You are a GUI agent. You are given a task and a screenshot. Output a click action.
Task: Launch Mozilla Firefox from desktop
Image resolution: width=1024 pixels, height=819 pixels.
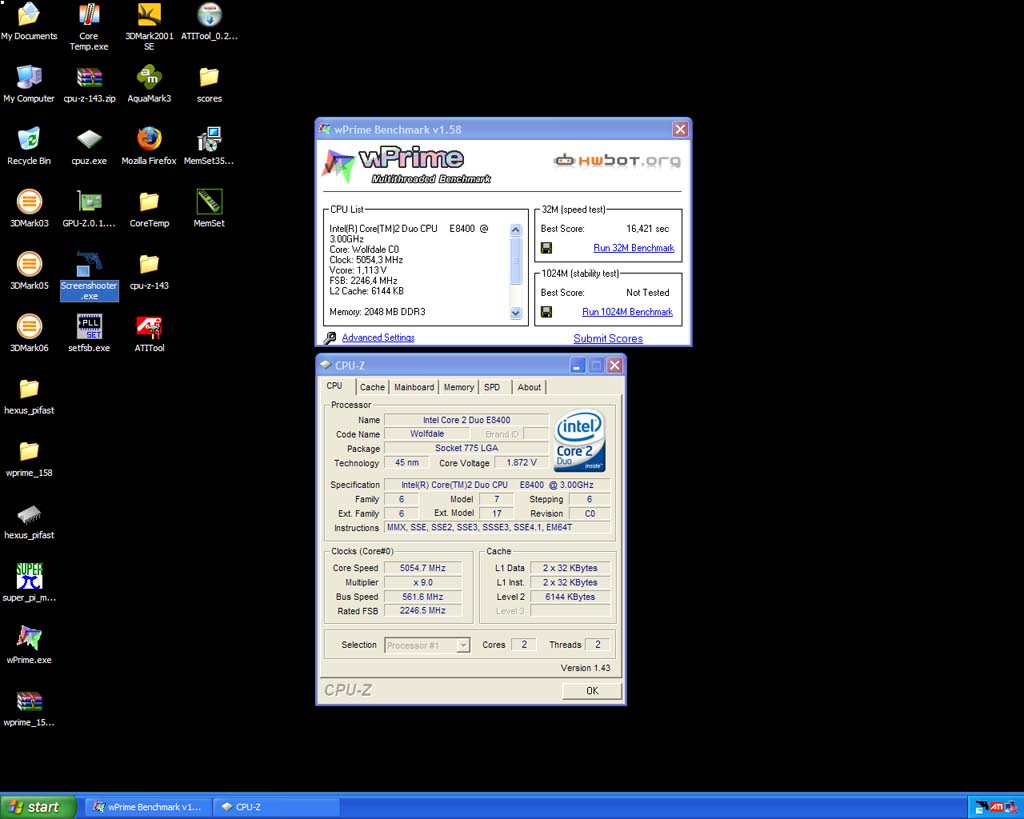(x=149, y=147)
